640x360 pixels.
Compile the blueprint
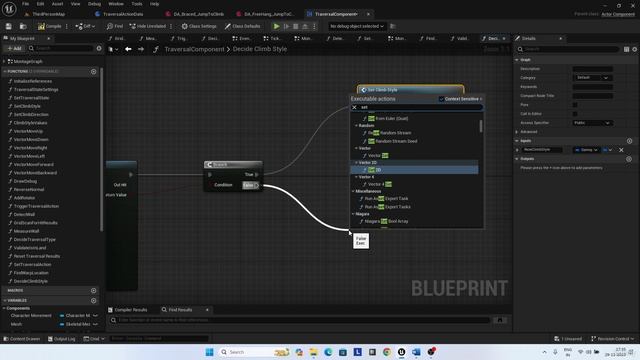point(49,26)
